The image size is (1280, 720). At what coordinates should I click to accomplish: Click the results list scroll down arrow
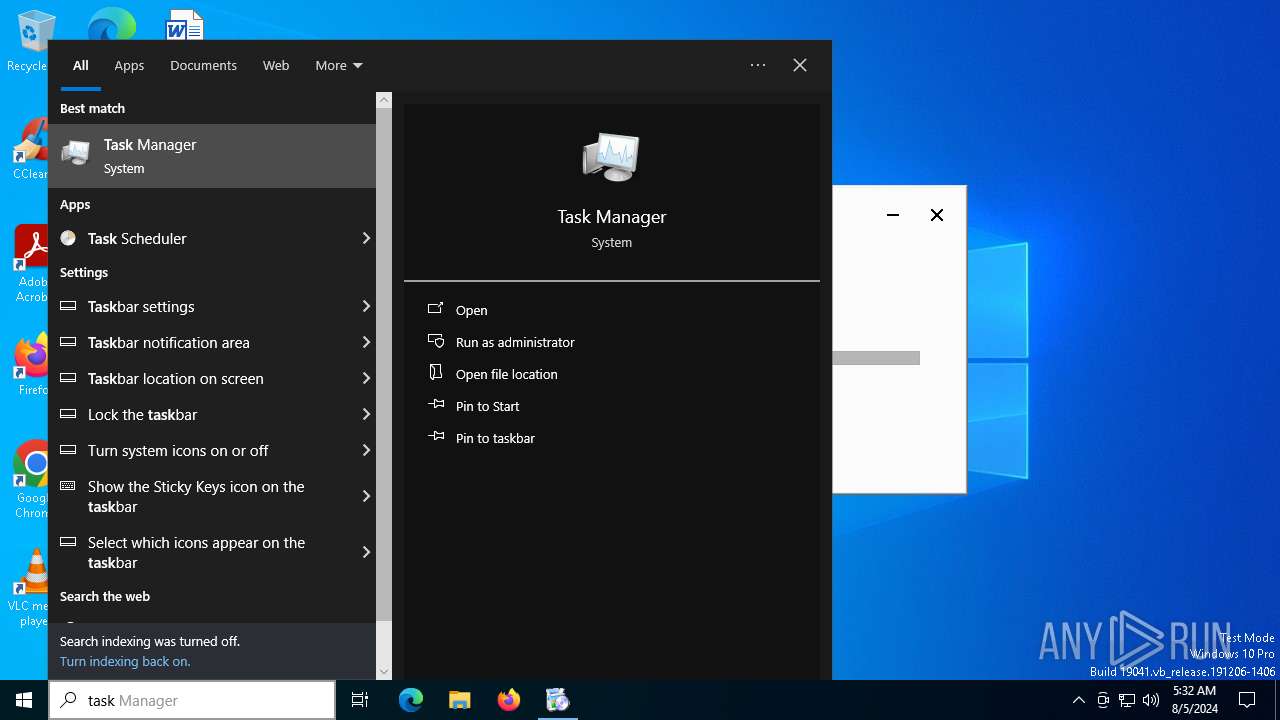pos(384,672)
